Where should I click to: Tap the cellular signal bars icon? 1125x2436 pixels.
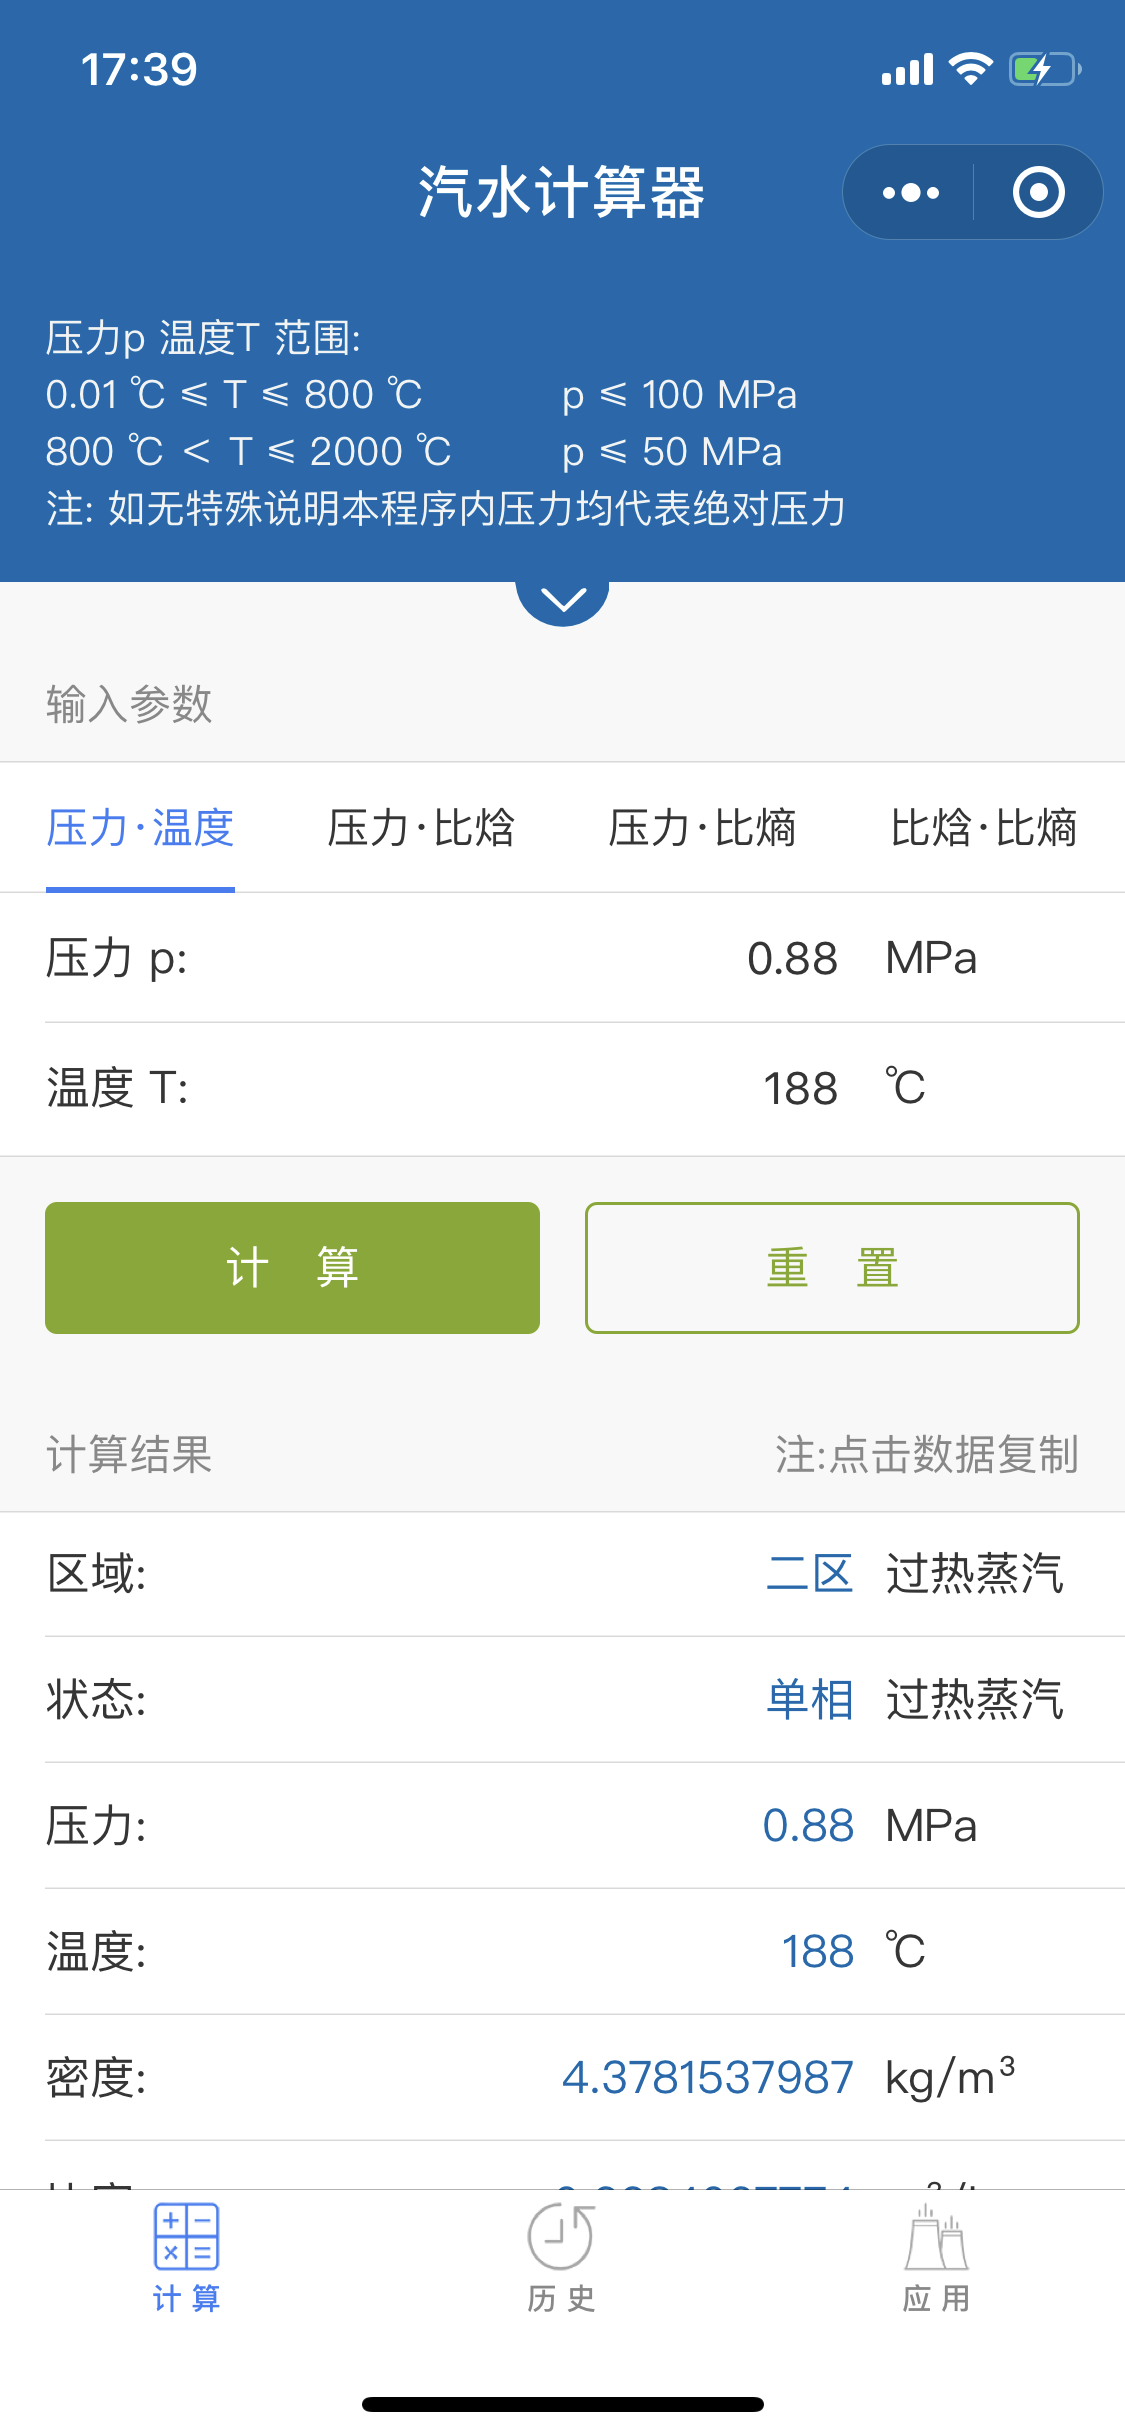tap(907, 70)
